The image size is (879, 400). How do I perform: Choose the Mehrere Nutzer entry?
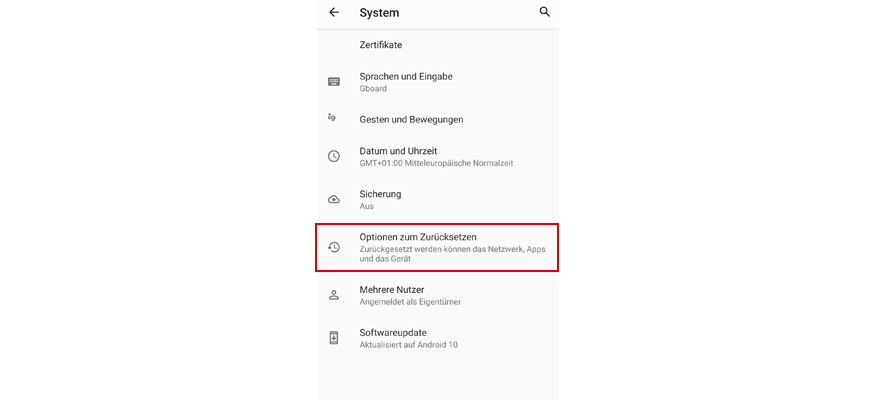coord(392,290)
